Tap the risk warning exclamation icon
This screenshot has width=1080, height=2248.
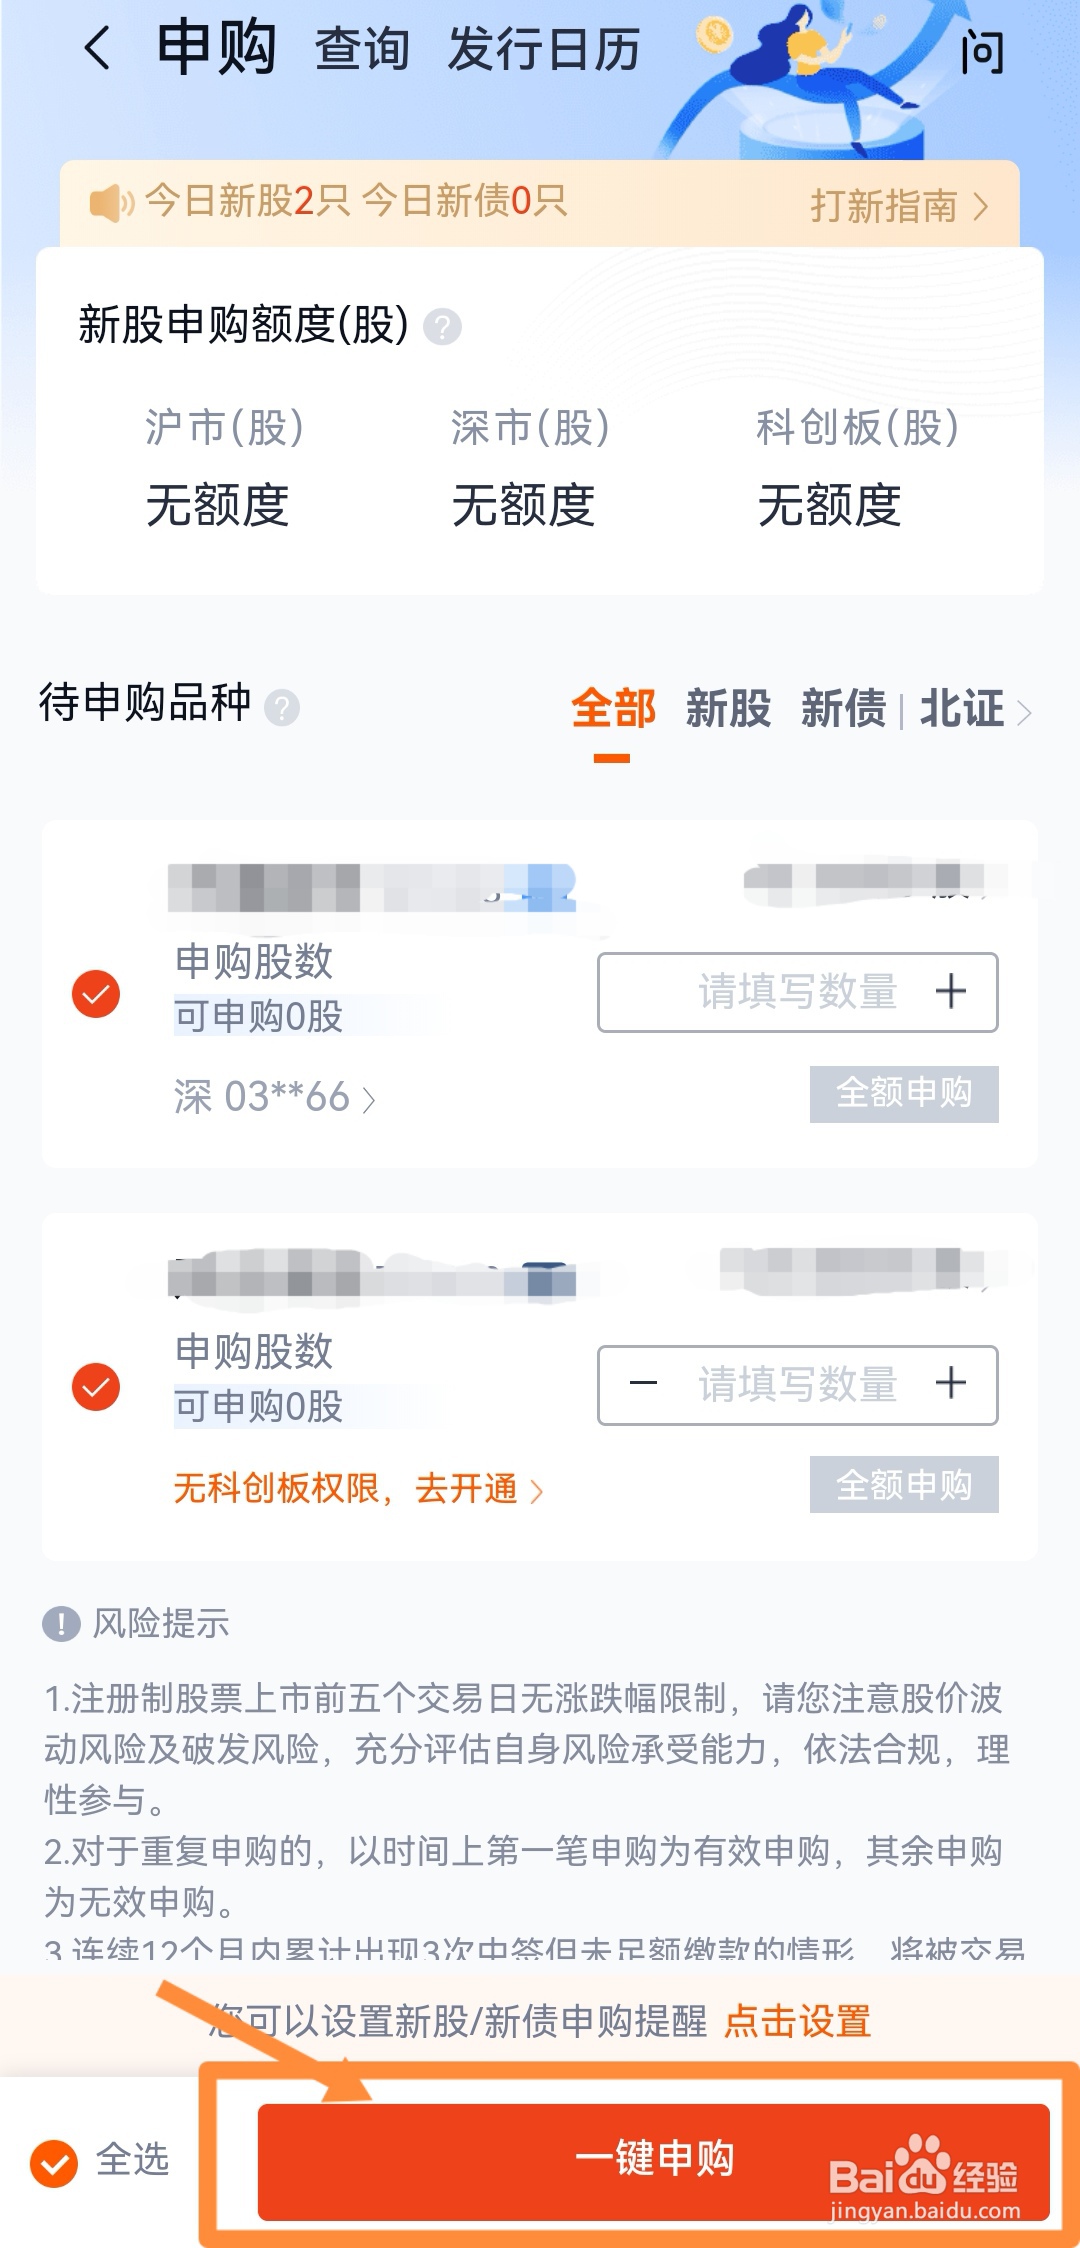point(61,1623)
